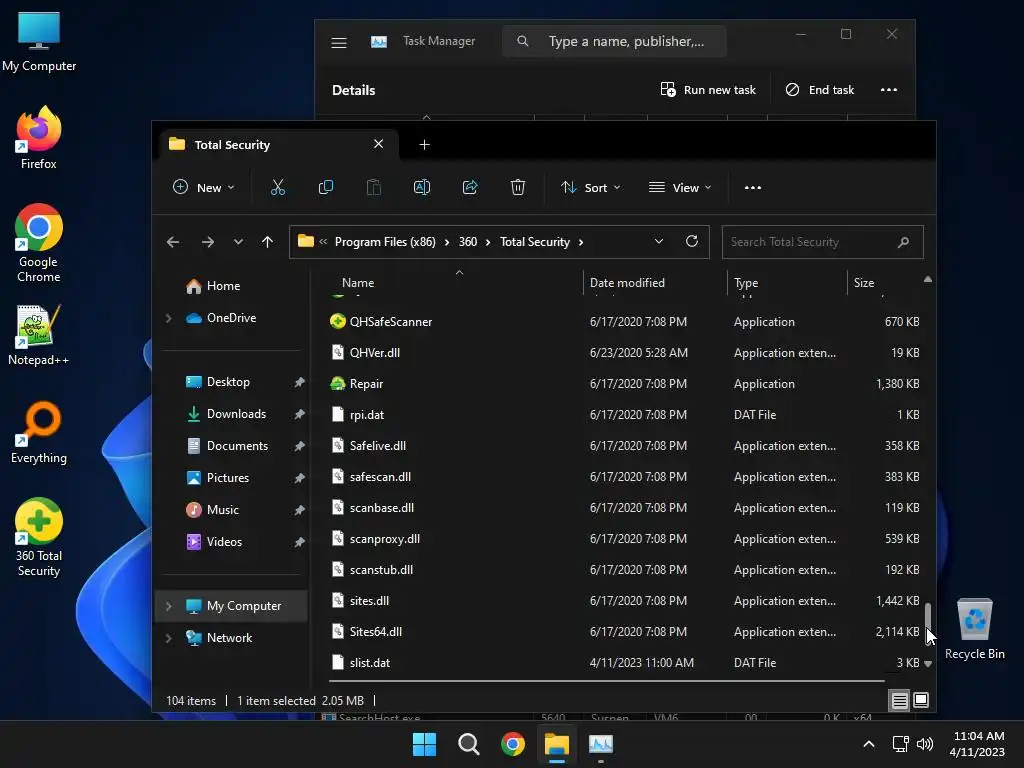Go back with the Explorer back arrow

[x=173, y=242]
